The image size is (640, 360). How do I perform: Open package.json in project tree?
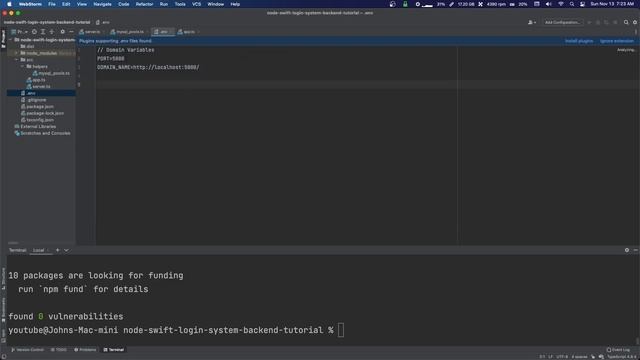tap(37, 107)
